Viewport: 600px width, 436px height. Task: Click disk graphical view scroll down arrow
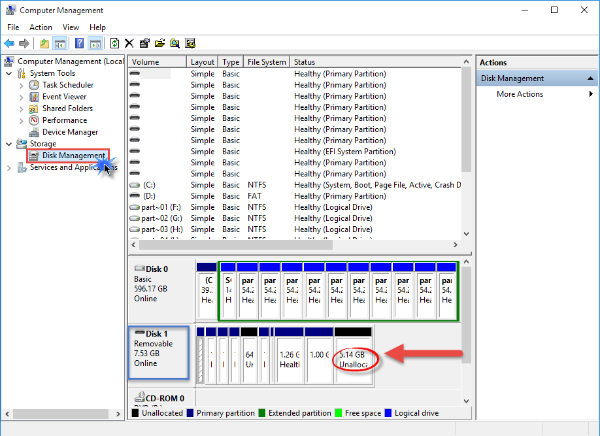[466, 401]
